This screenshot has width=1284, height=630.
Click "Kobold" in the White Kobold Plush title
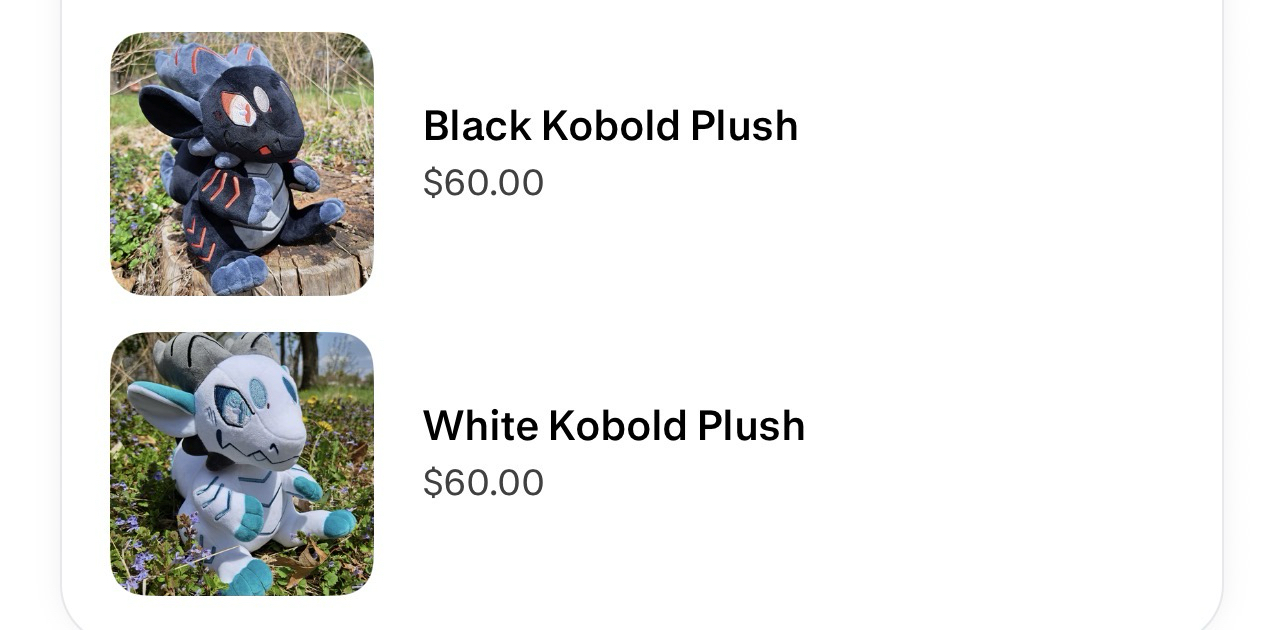click(x=615, y=426)
